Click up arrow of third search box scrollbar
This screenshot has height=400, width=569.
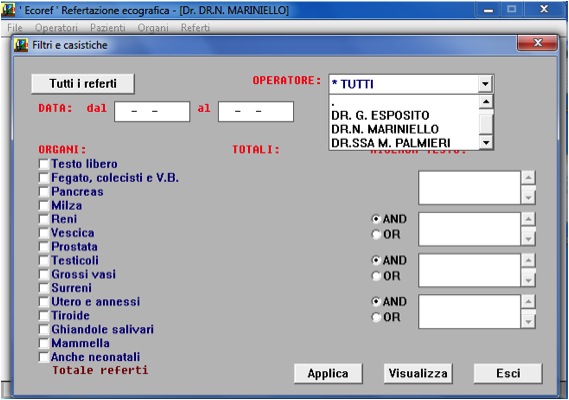(528, 260)
